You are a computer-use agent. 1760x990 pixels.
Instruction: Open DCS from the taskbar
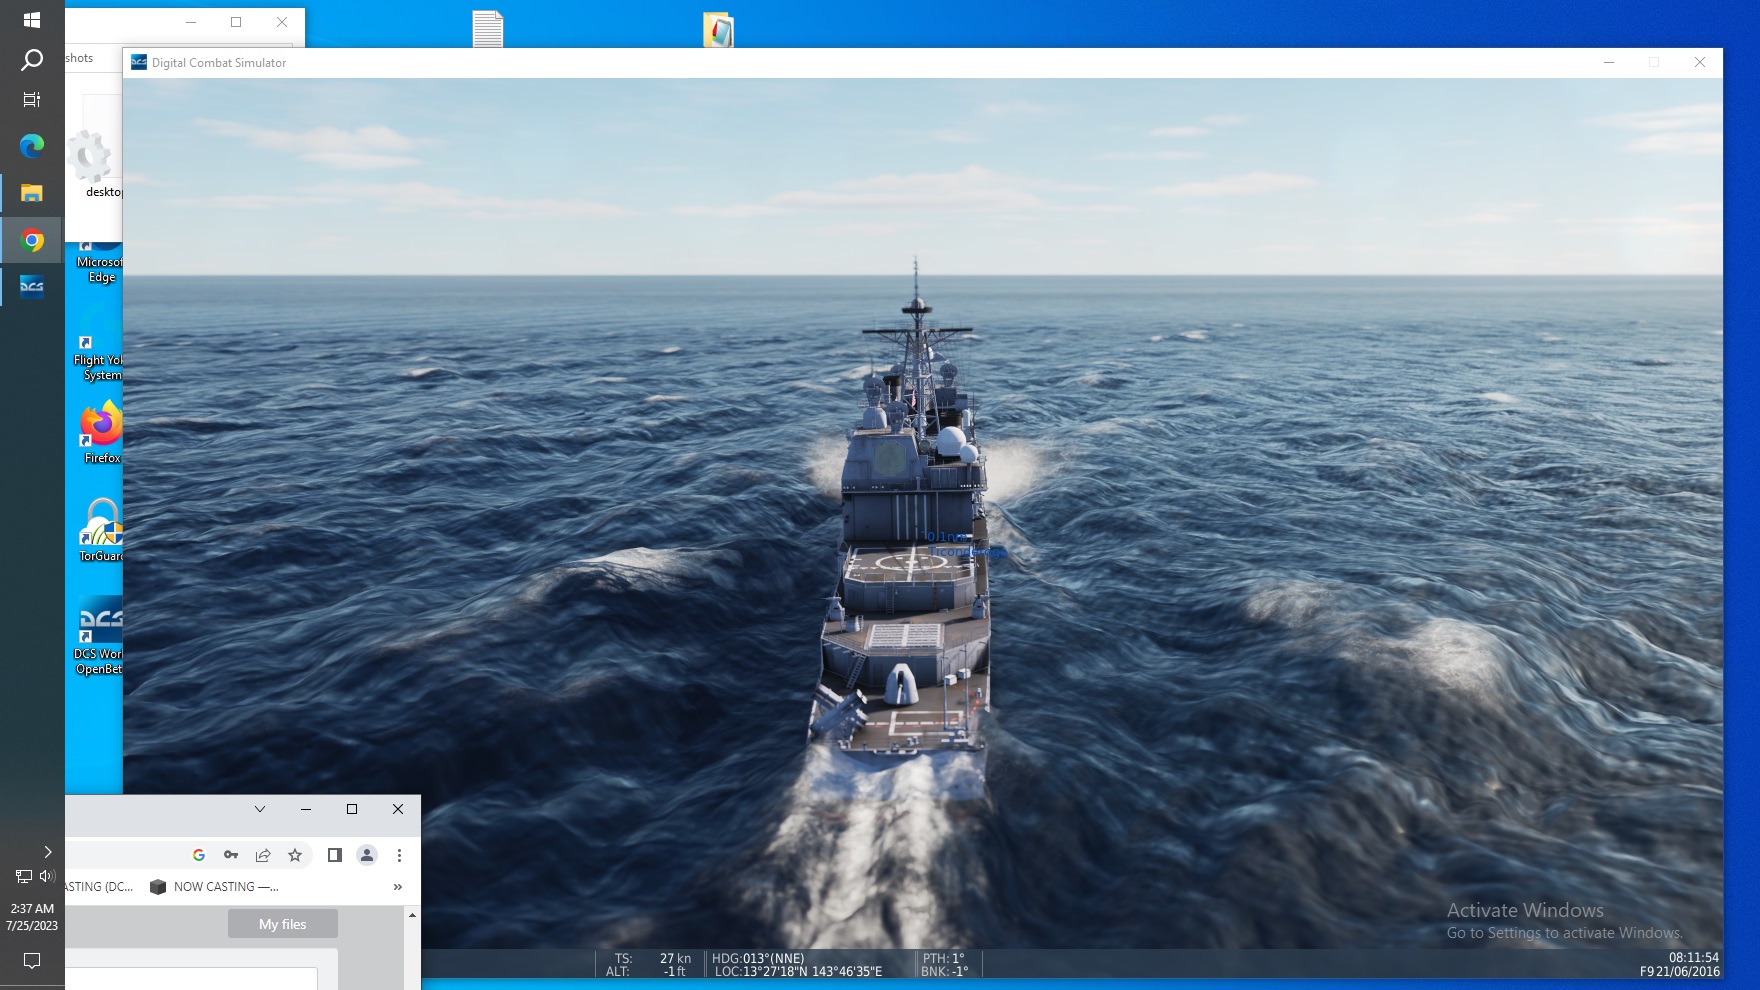tap(32, 287)
